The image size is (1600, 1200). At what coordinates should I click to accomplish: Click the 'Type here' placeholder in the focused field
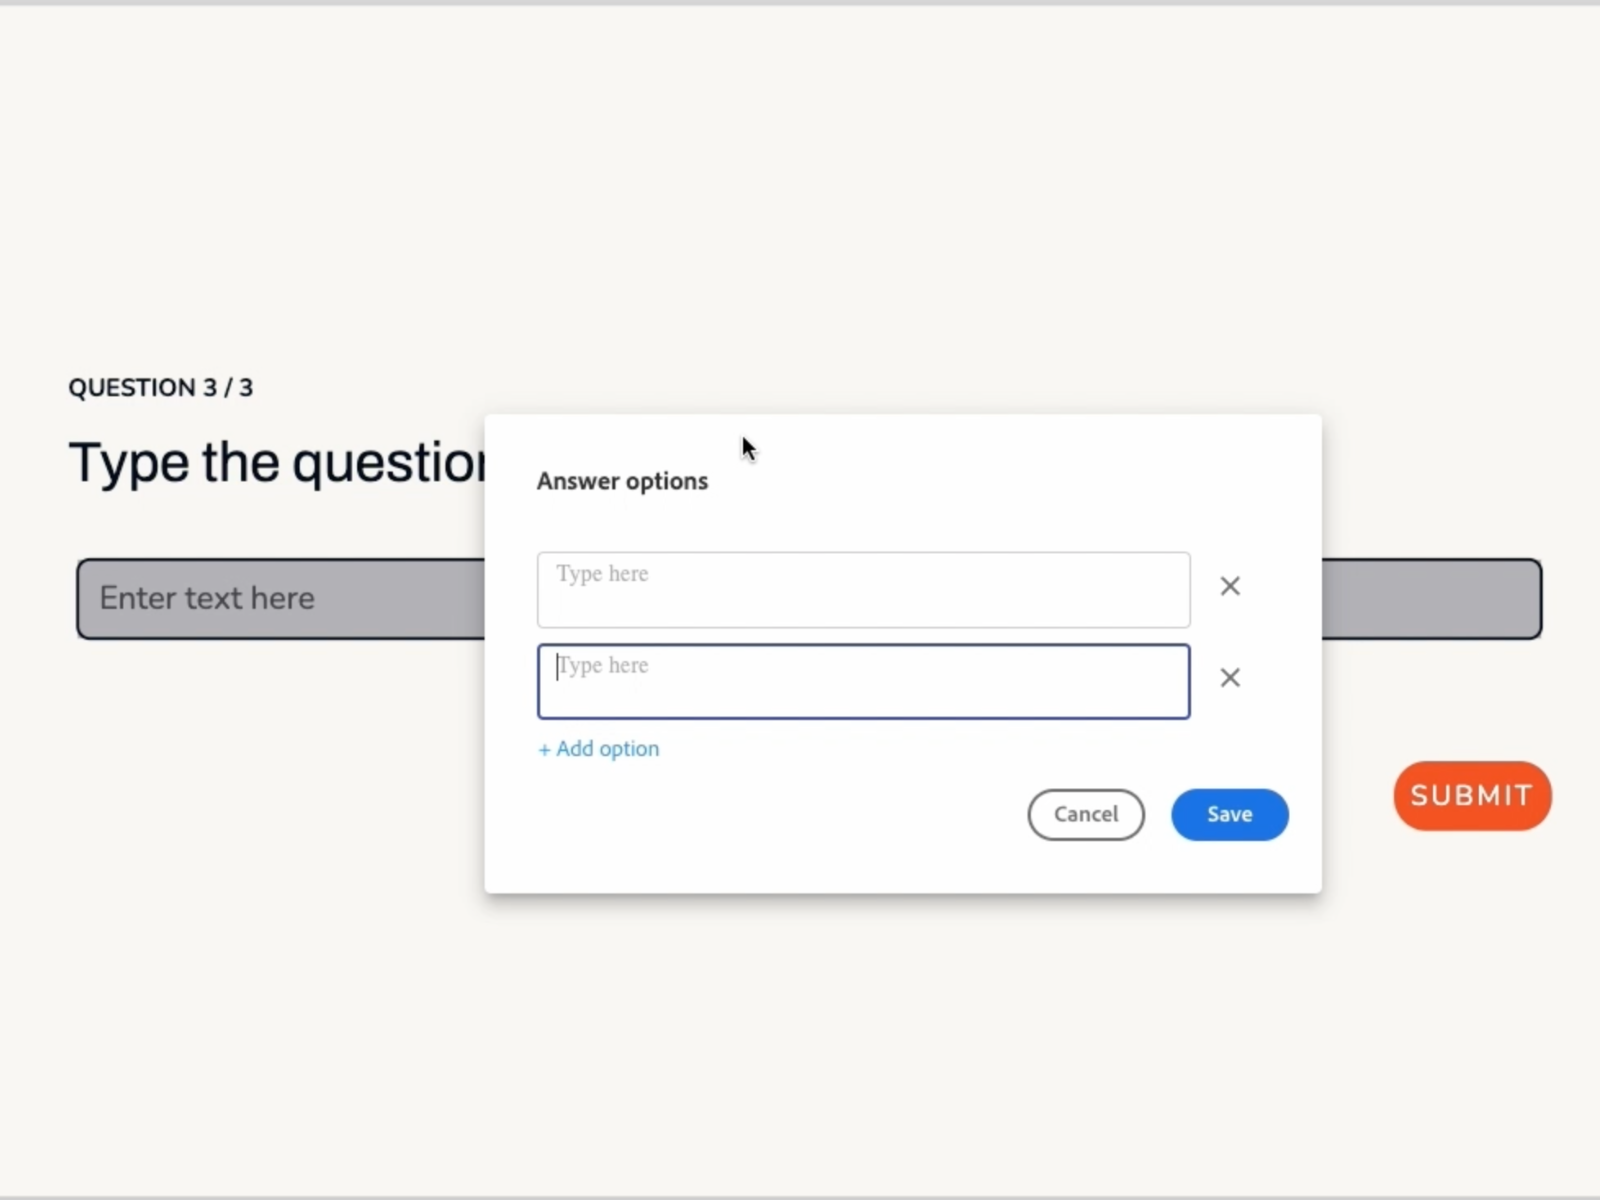coord(603,666)
